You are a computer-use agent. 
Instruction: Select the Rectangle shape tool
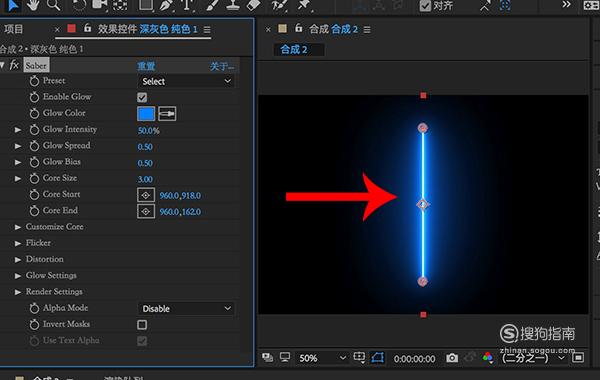[x=146, y=5]
